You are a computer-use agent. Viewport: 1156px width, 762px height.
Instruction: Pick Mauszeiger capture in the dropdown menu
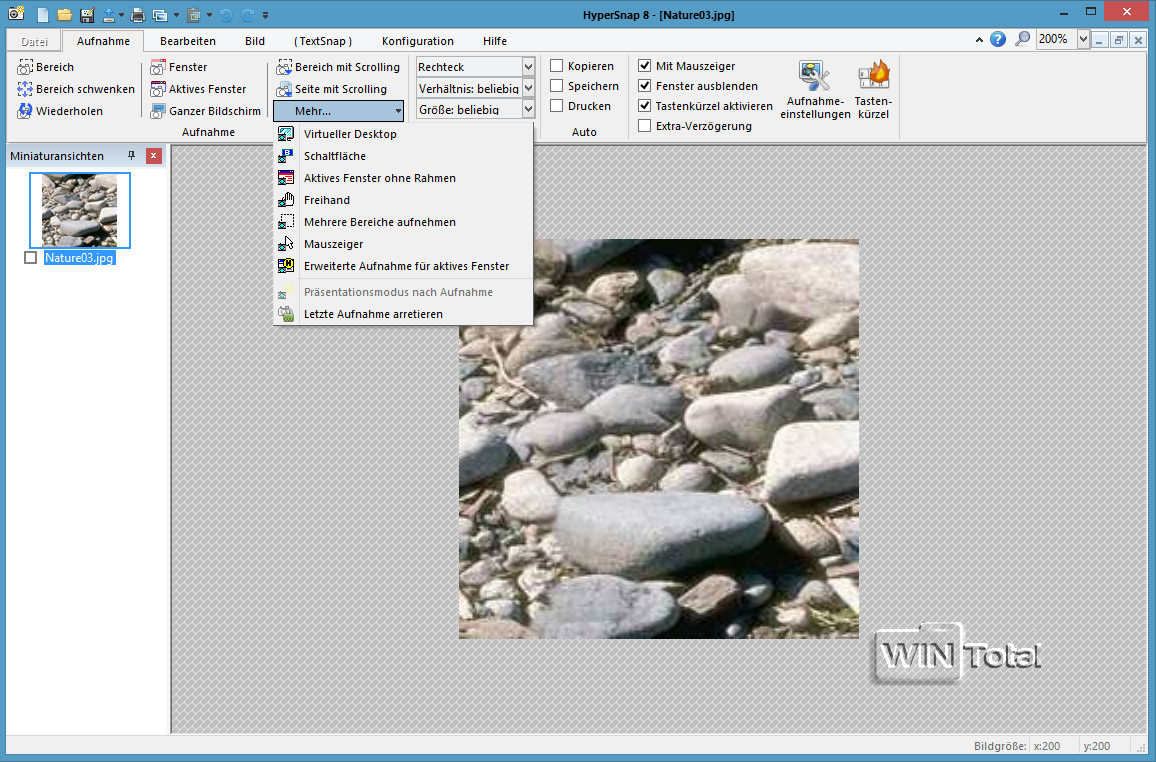[333, 244]
